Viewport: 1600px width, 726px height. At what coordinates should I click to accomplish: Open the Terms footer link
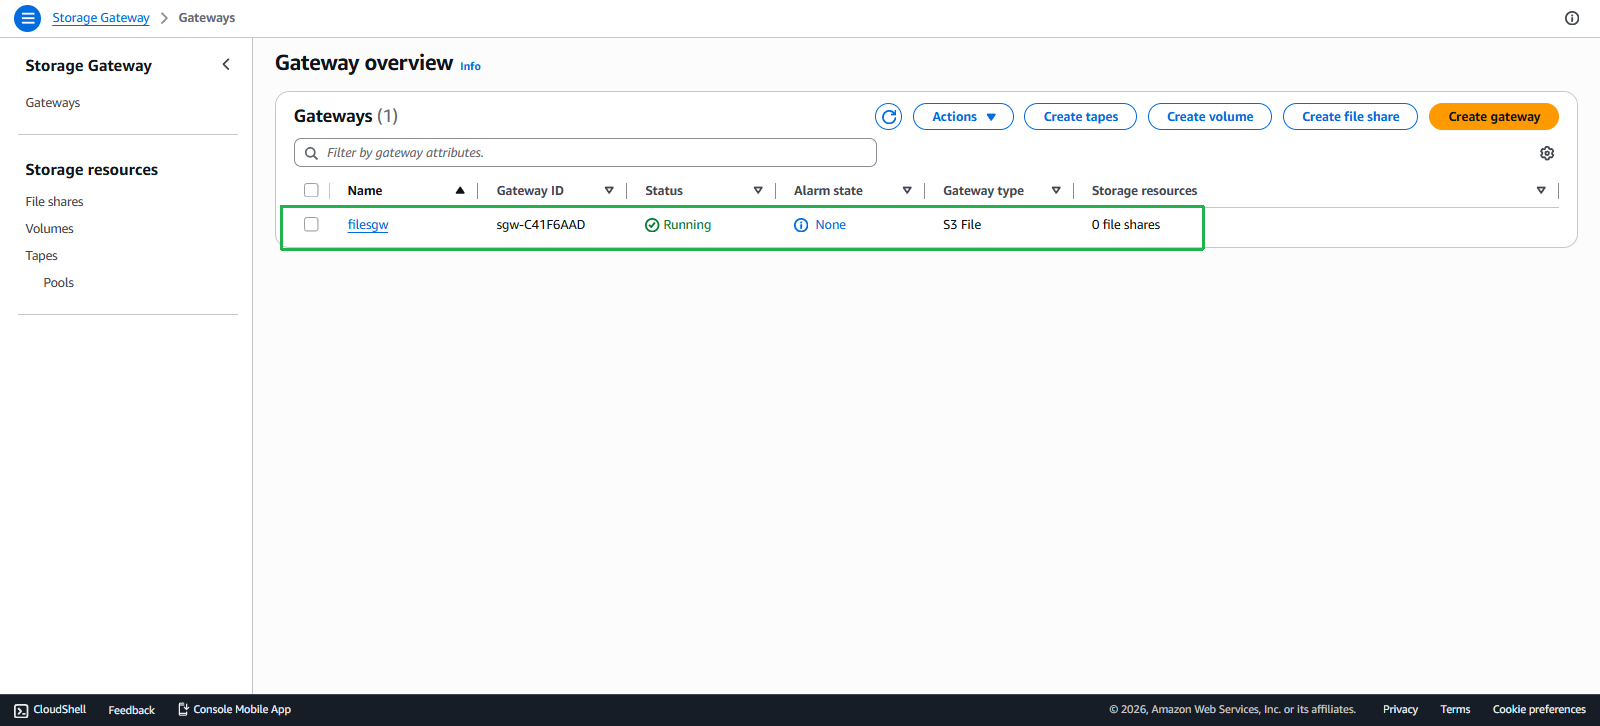(1455, 710)
